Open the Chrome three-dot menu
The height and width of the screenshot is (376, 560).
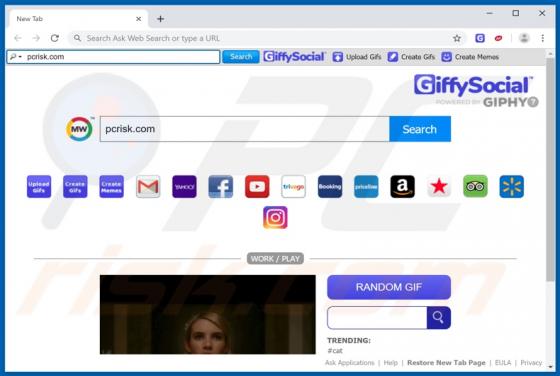tap(542, 38)
